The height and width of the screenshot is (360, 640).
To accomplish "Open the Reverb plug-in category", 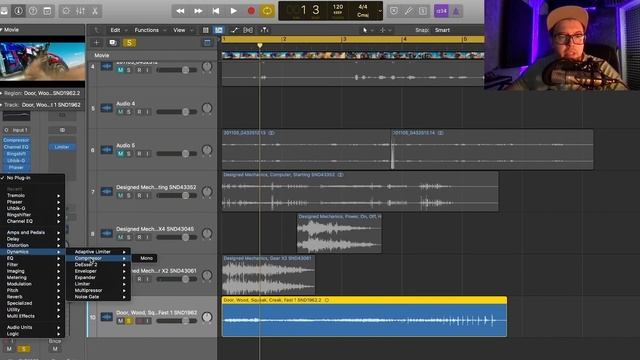I will coord(32,297).
